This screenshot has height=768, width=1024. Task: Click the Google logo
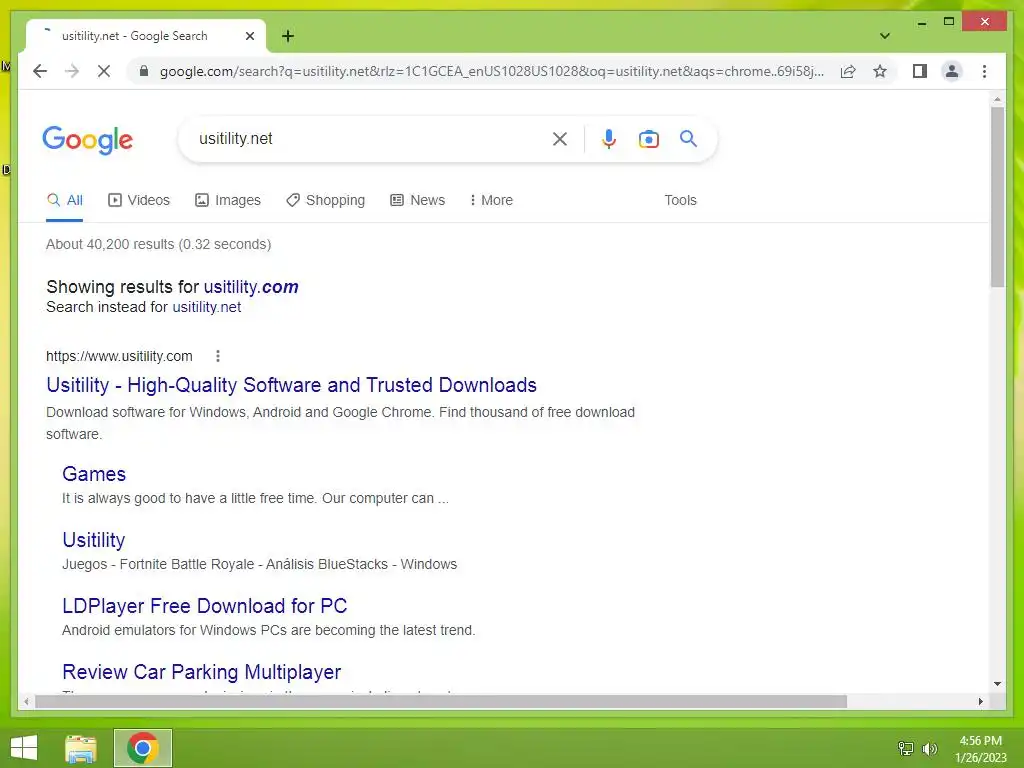pos(88,140)
